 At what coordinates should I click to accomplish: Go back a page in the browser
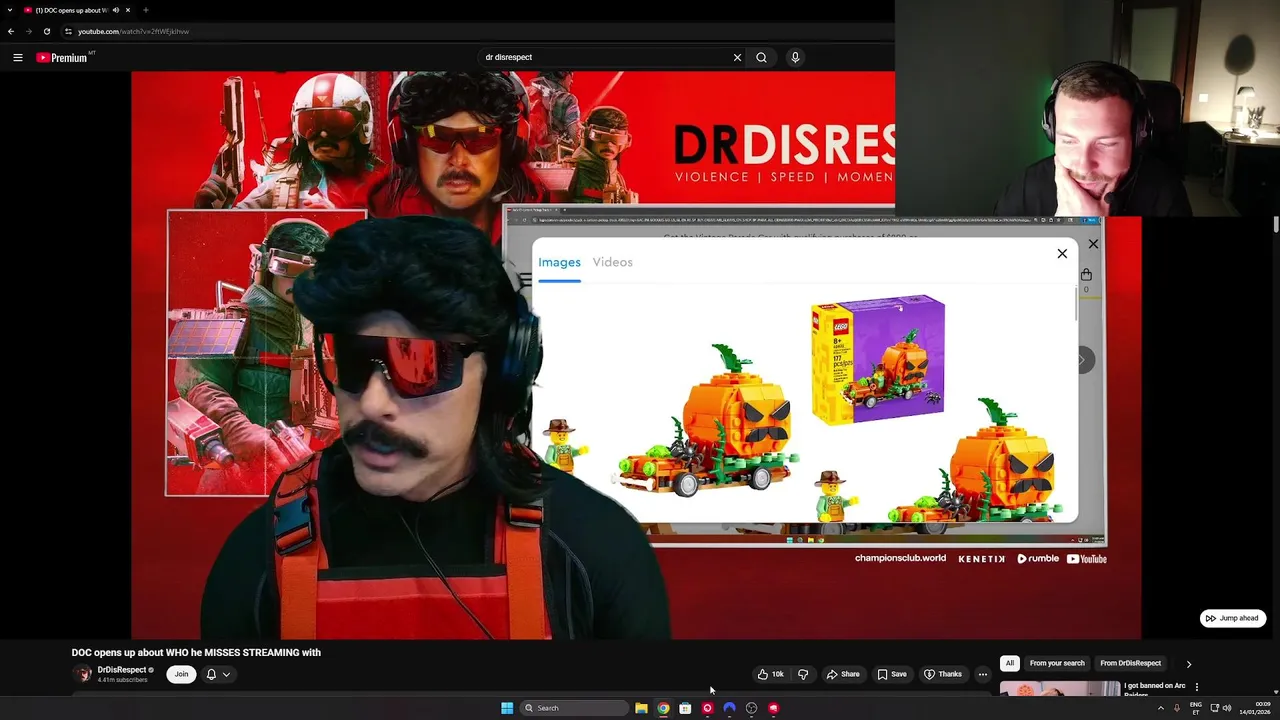tap(11, 31)
